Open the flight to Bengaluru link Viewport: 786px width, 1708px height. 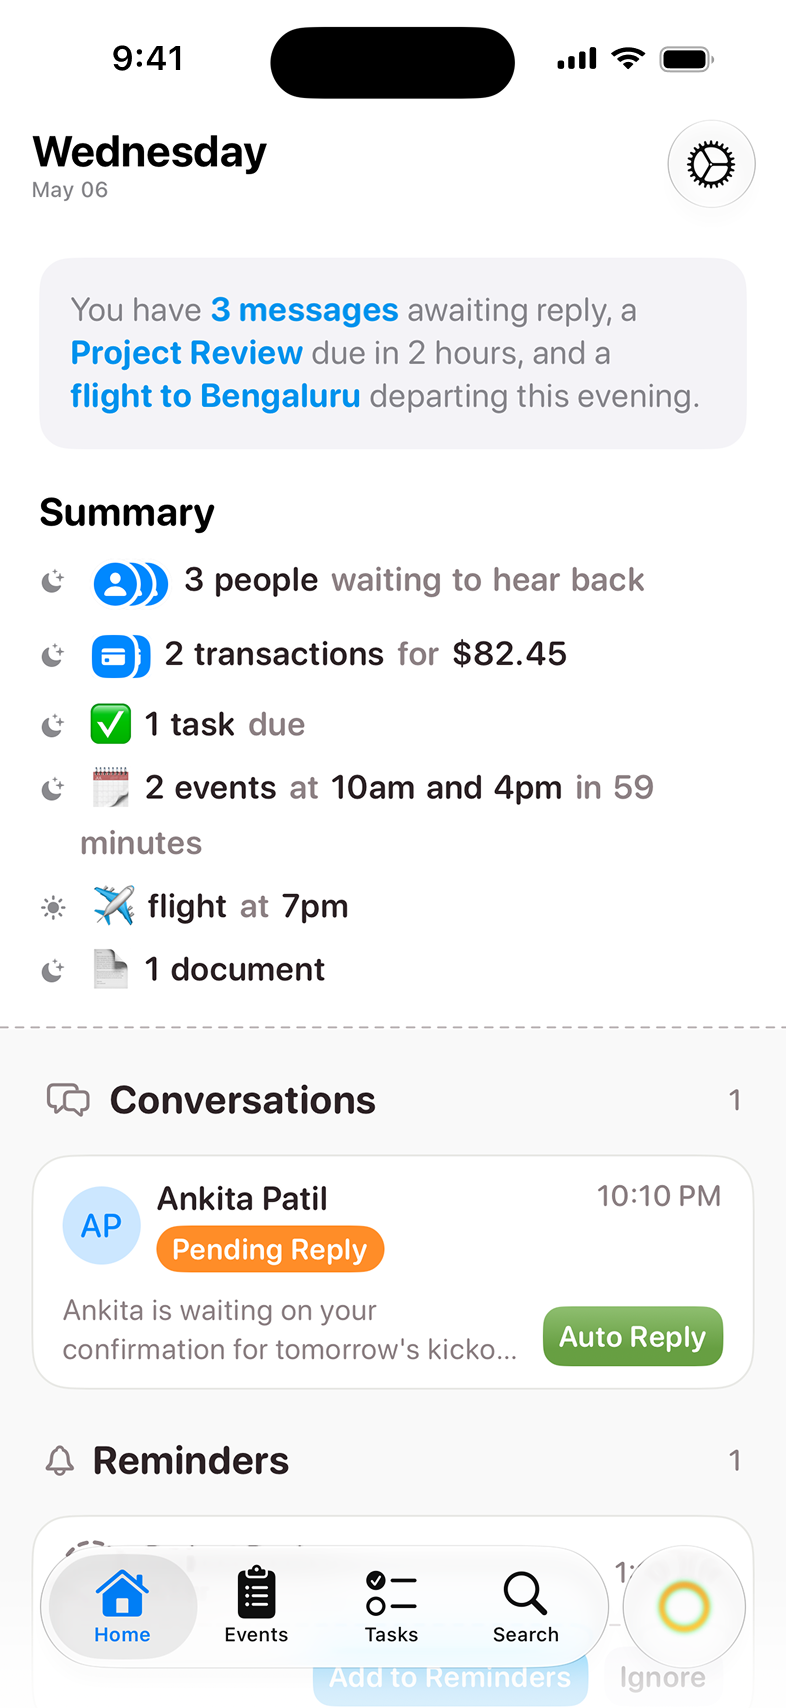coord(215,396)
